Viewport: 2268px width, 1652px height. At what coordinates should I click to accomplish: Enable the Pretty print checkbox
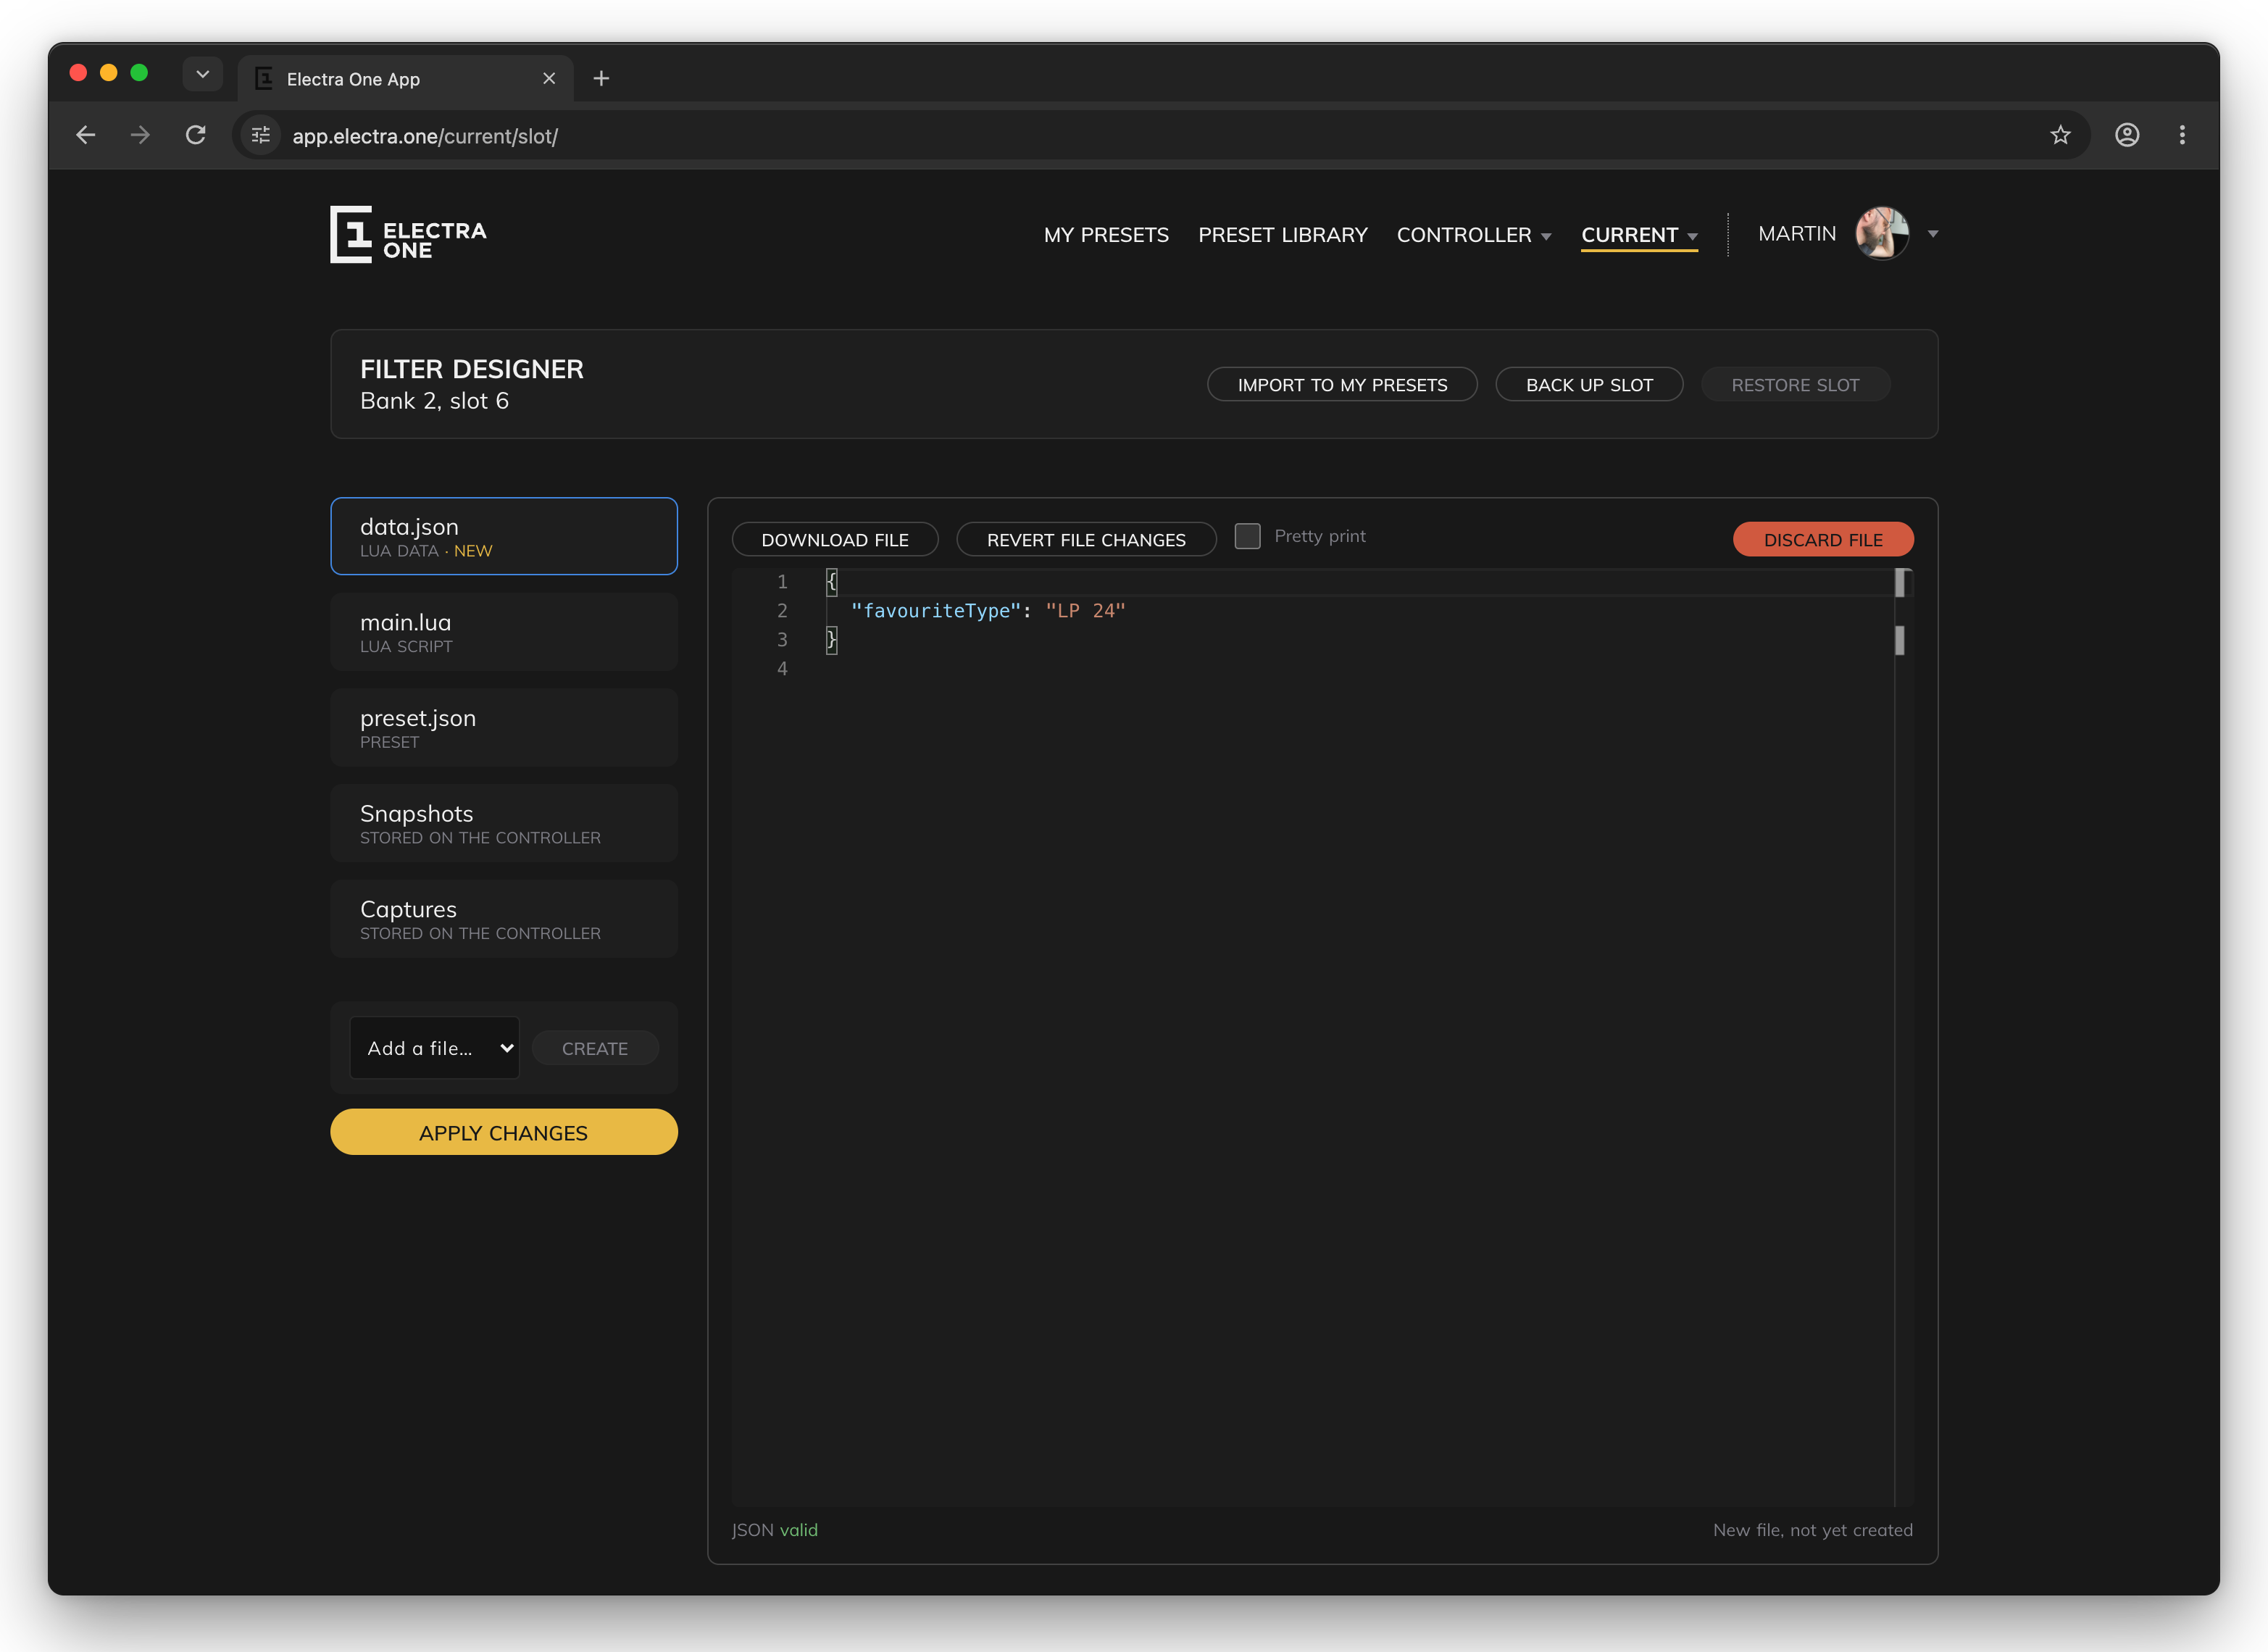(x=1247, y=536)
